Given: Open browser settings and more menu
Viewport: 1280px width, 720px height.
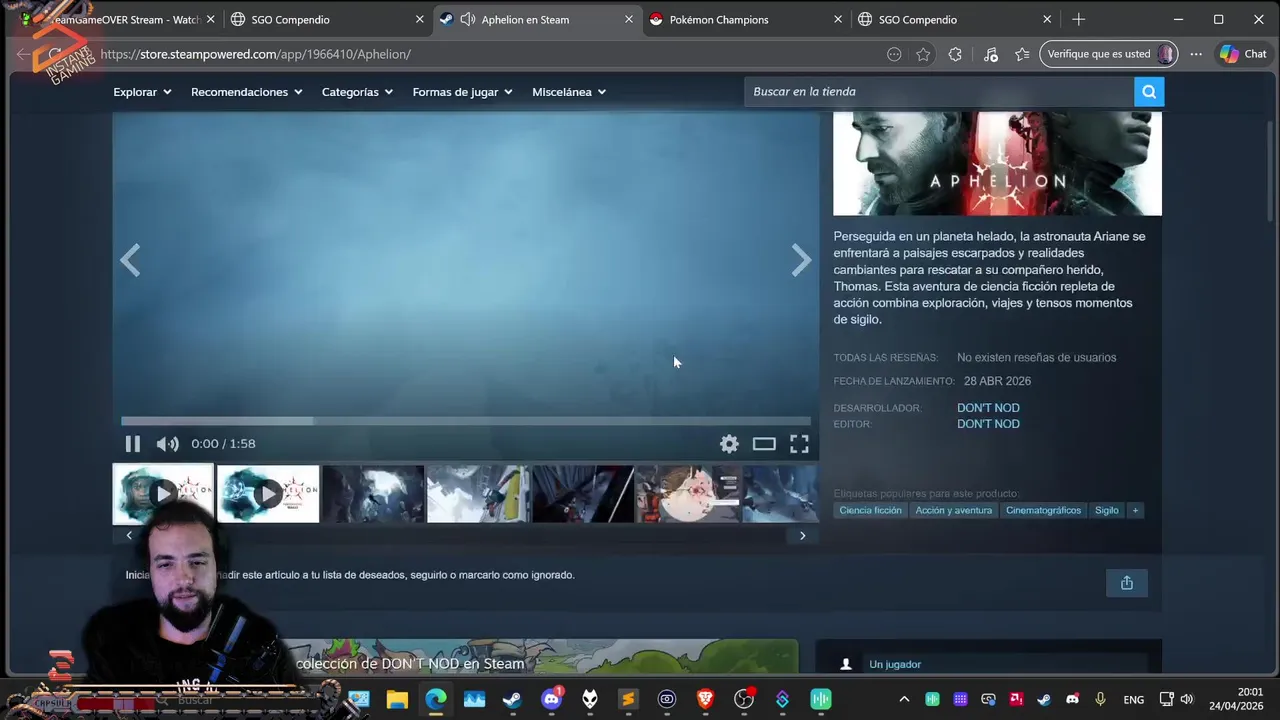Looking at the screenshot, I should (1196, 54).
